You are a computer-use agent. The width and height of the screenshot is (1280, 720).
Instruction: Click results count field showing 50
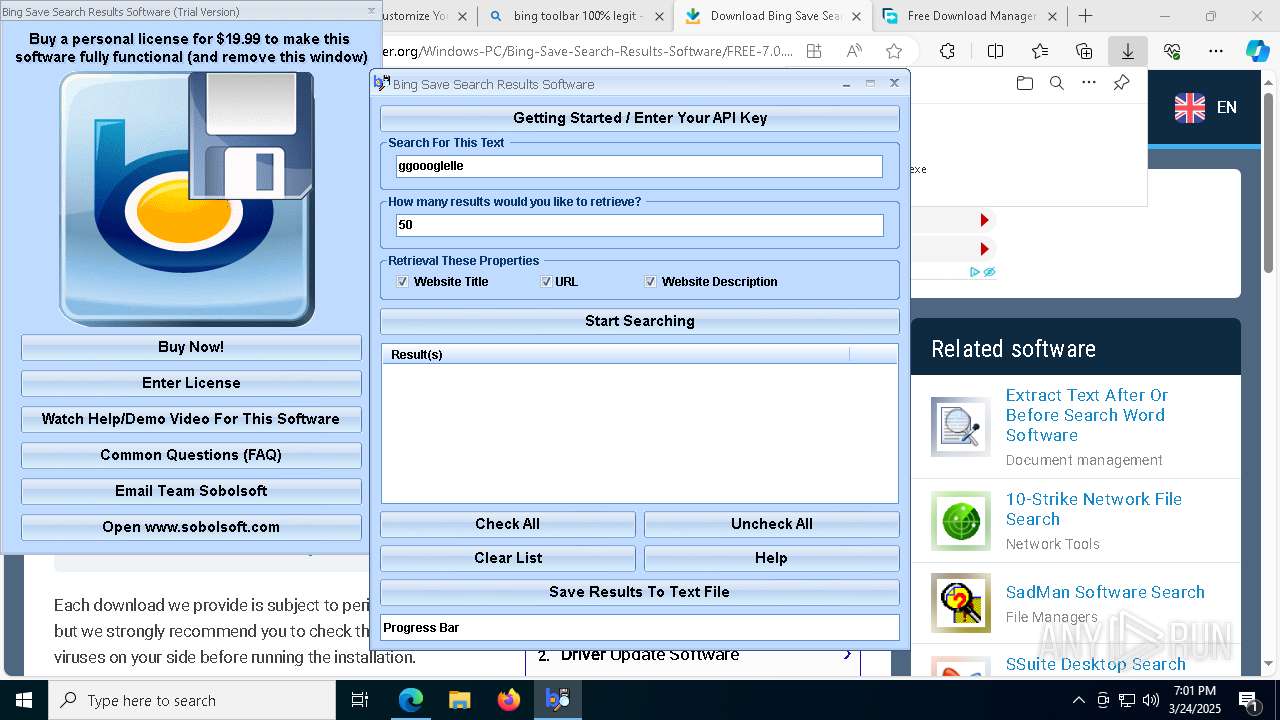pyautogui.click(x=640, y=225)
